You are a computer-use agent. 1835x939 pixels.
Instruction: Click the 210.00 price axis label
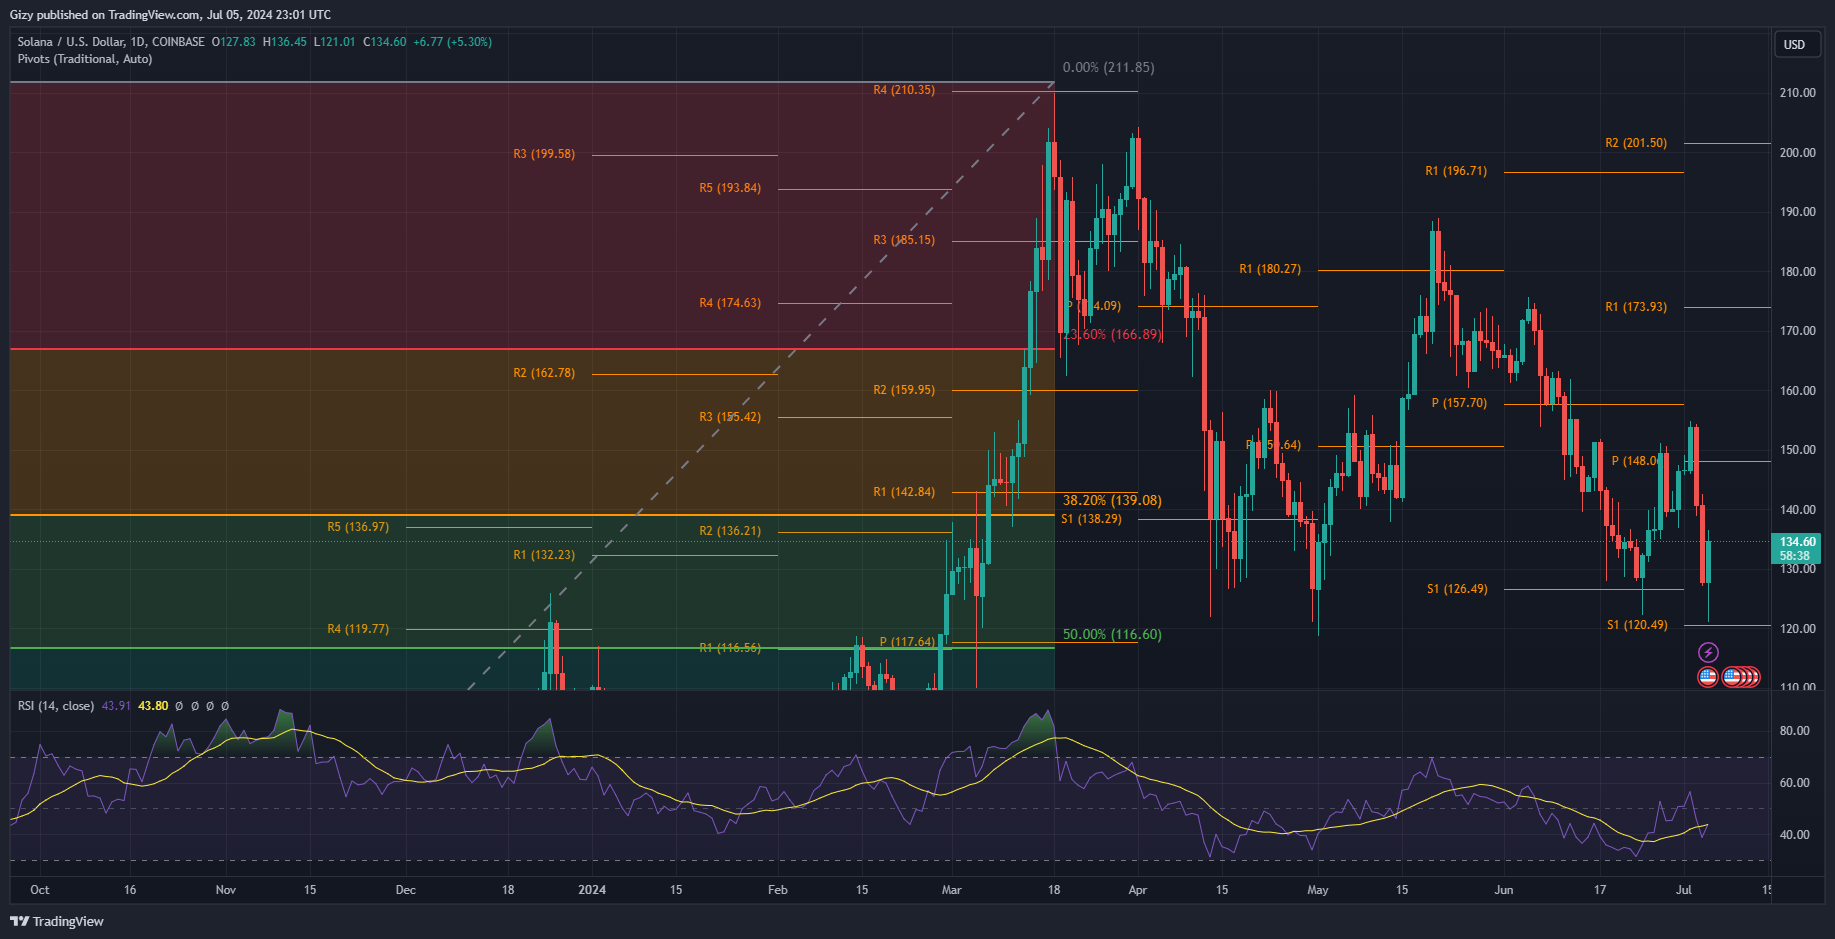(x=1797, y=93)
